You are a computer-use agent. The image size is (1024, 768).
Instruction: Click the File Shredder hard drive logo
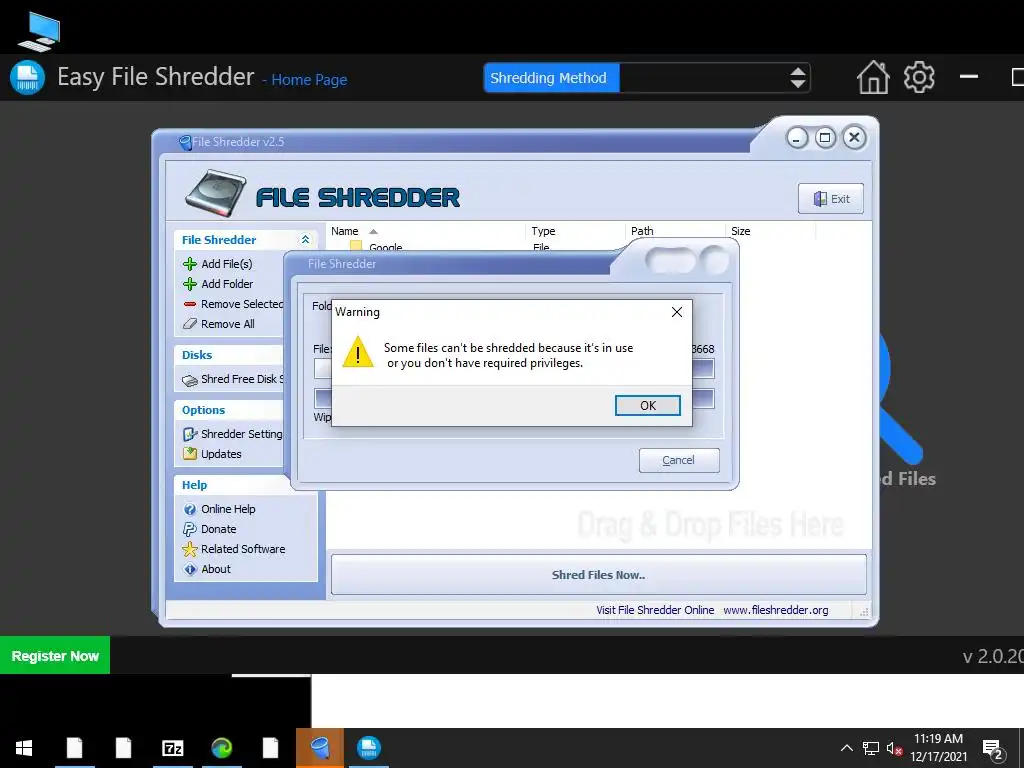click(x=216, y=193)
